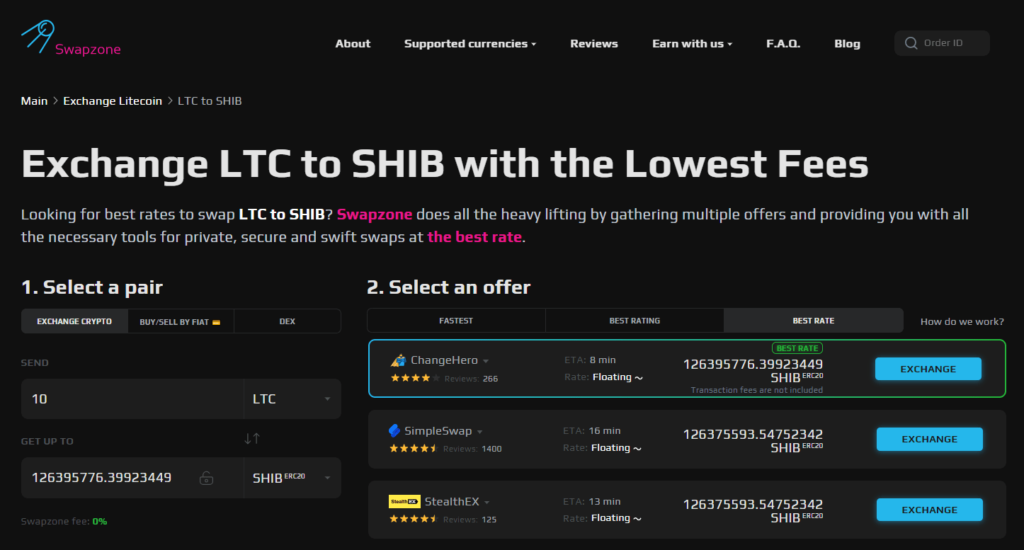Open the LTC send currency dropdown
1024x550 pixels.
[x=291, y=399]
